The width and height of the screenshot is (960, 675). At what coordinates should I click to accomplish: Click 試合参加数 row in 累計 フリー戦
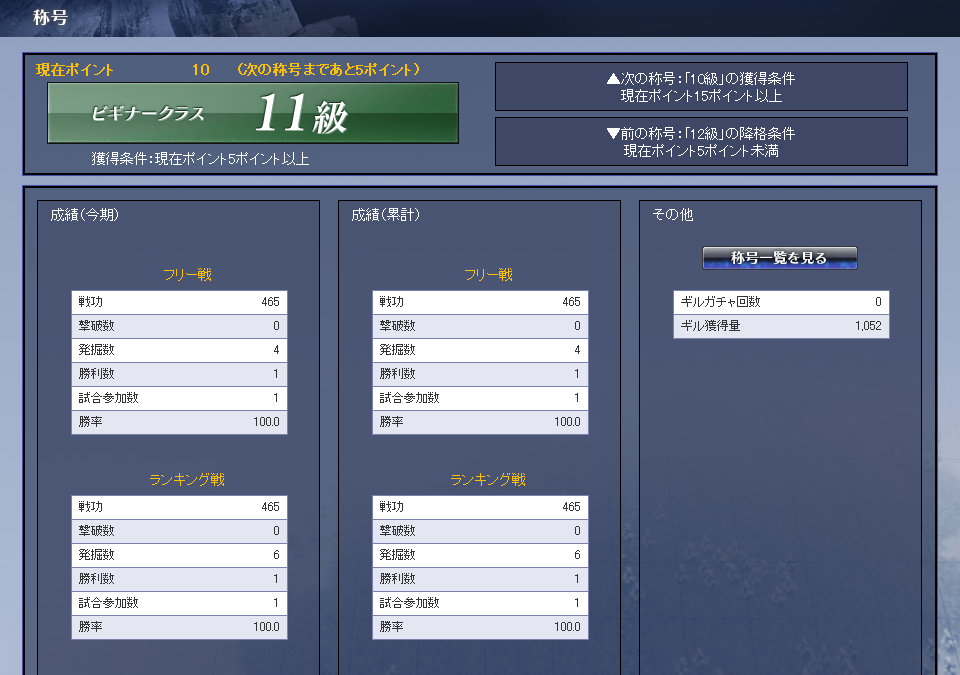(x=481, y=398)
